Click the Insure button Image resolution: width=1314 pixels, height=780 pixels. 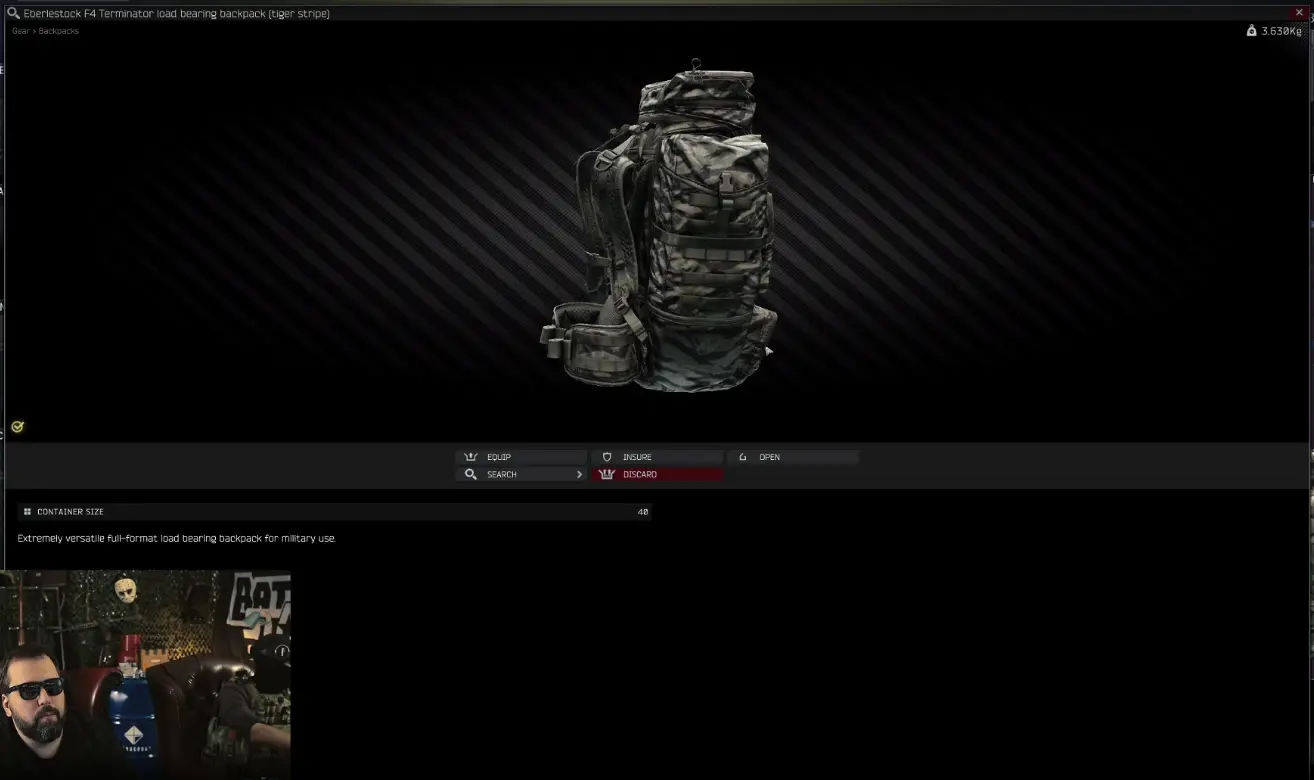[x=657, y=457]
